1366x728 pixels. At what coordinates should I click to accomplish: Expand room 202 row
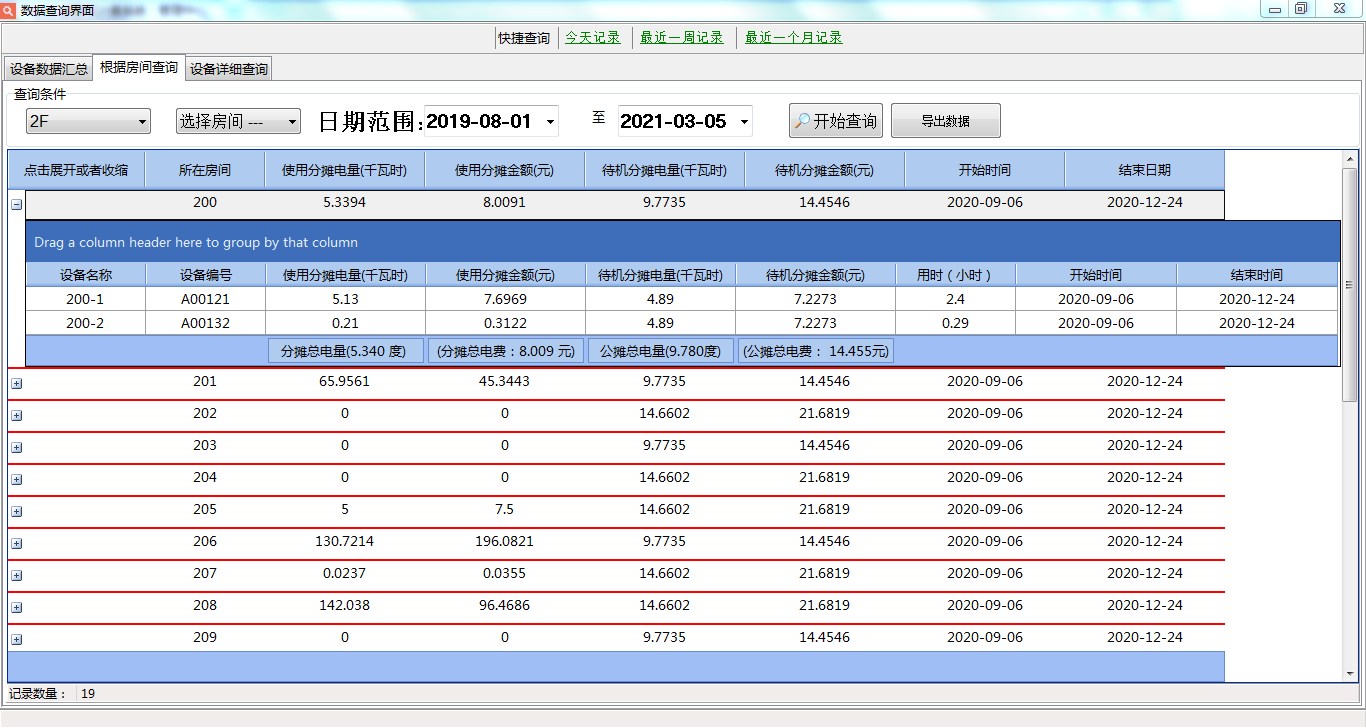coord(16,415)
